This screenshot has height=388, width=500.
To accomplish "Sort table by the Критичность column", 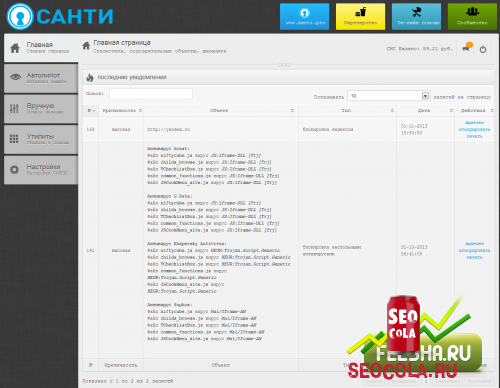I will (122, 110).
